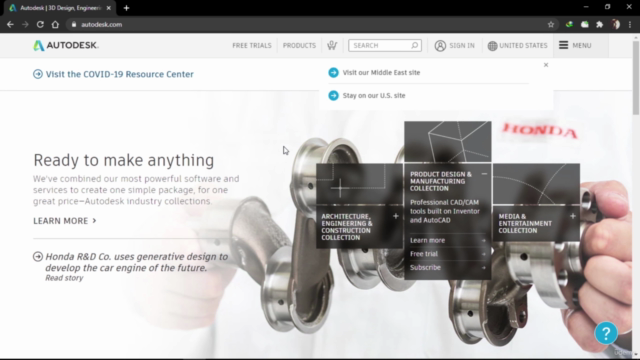Bookmark this page with the star icon
Viewport: 640px width, 360px height.
click(x=551, y=24)
